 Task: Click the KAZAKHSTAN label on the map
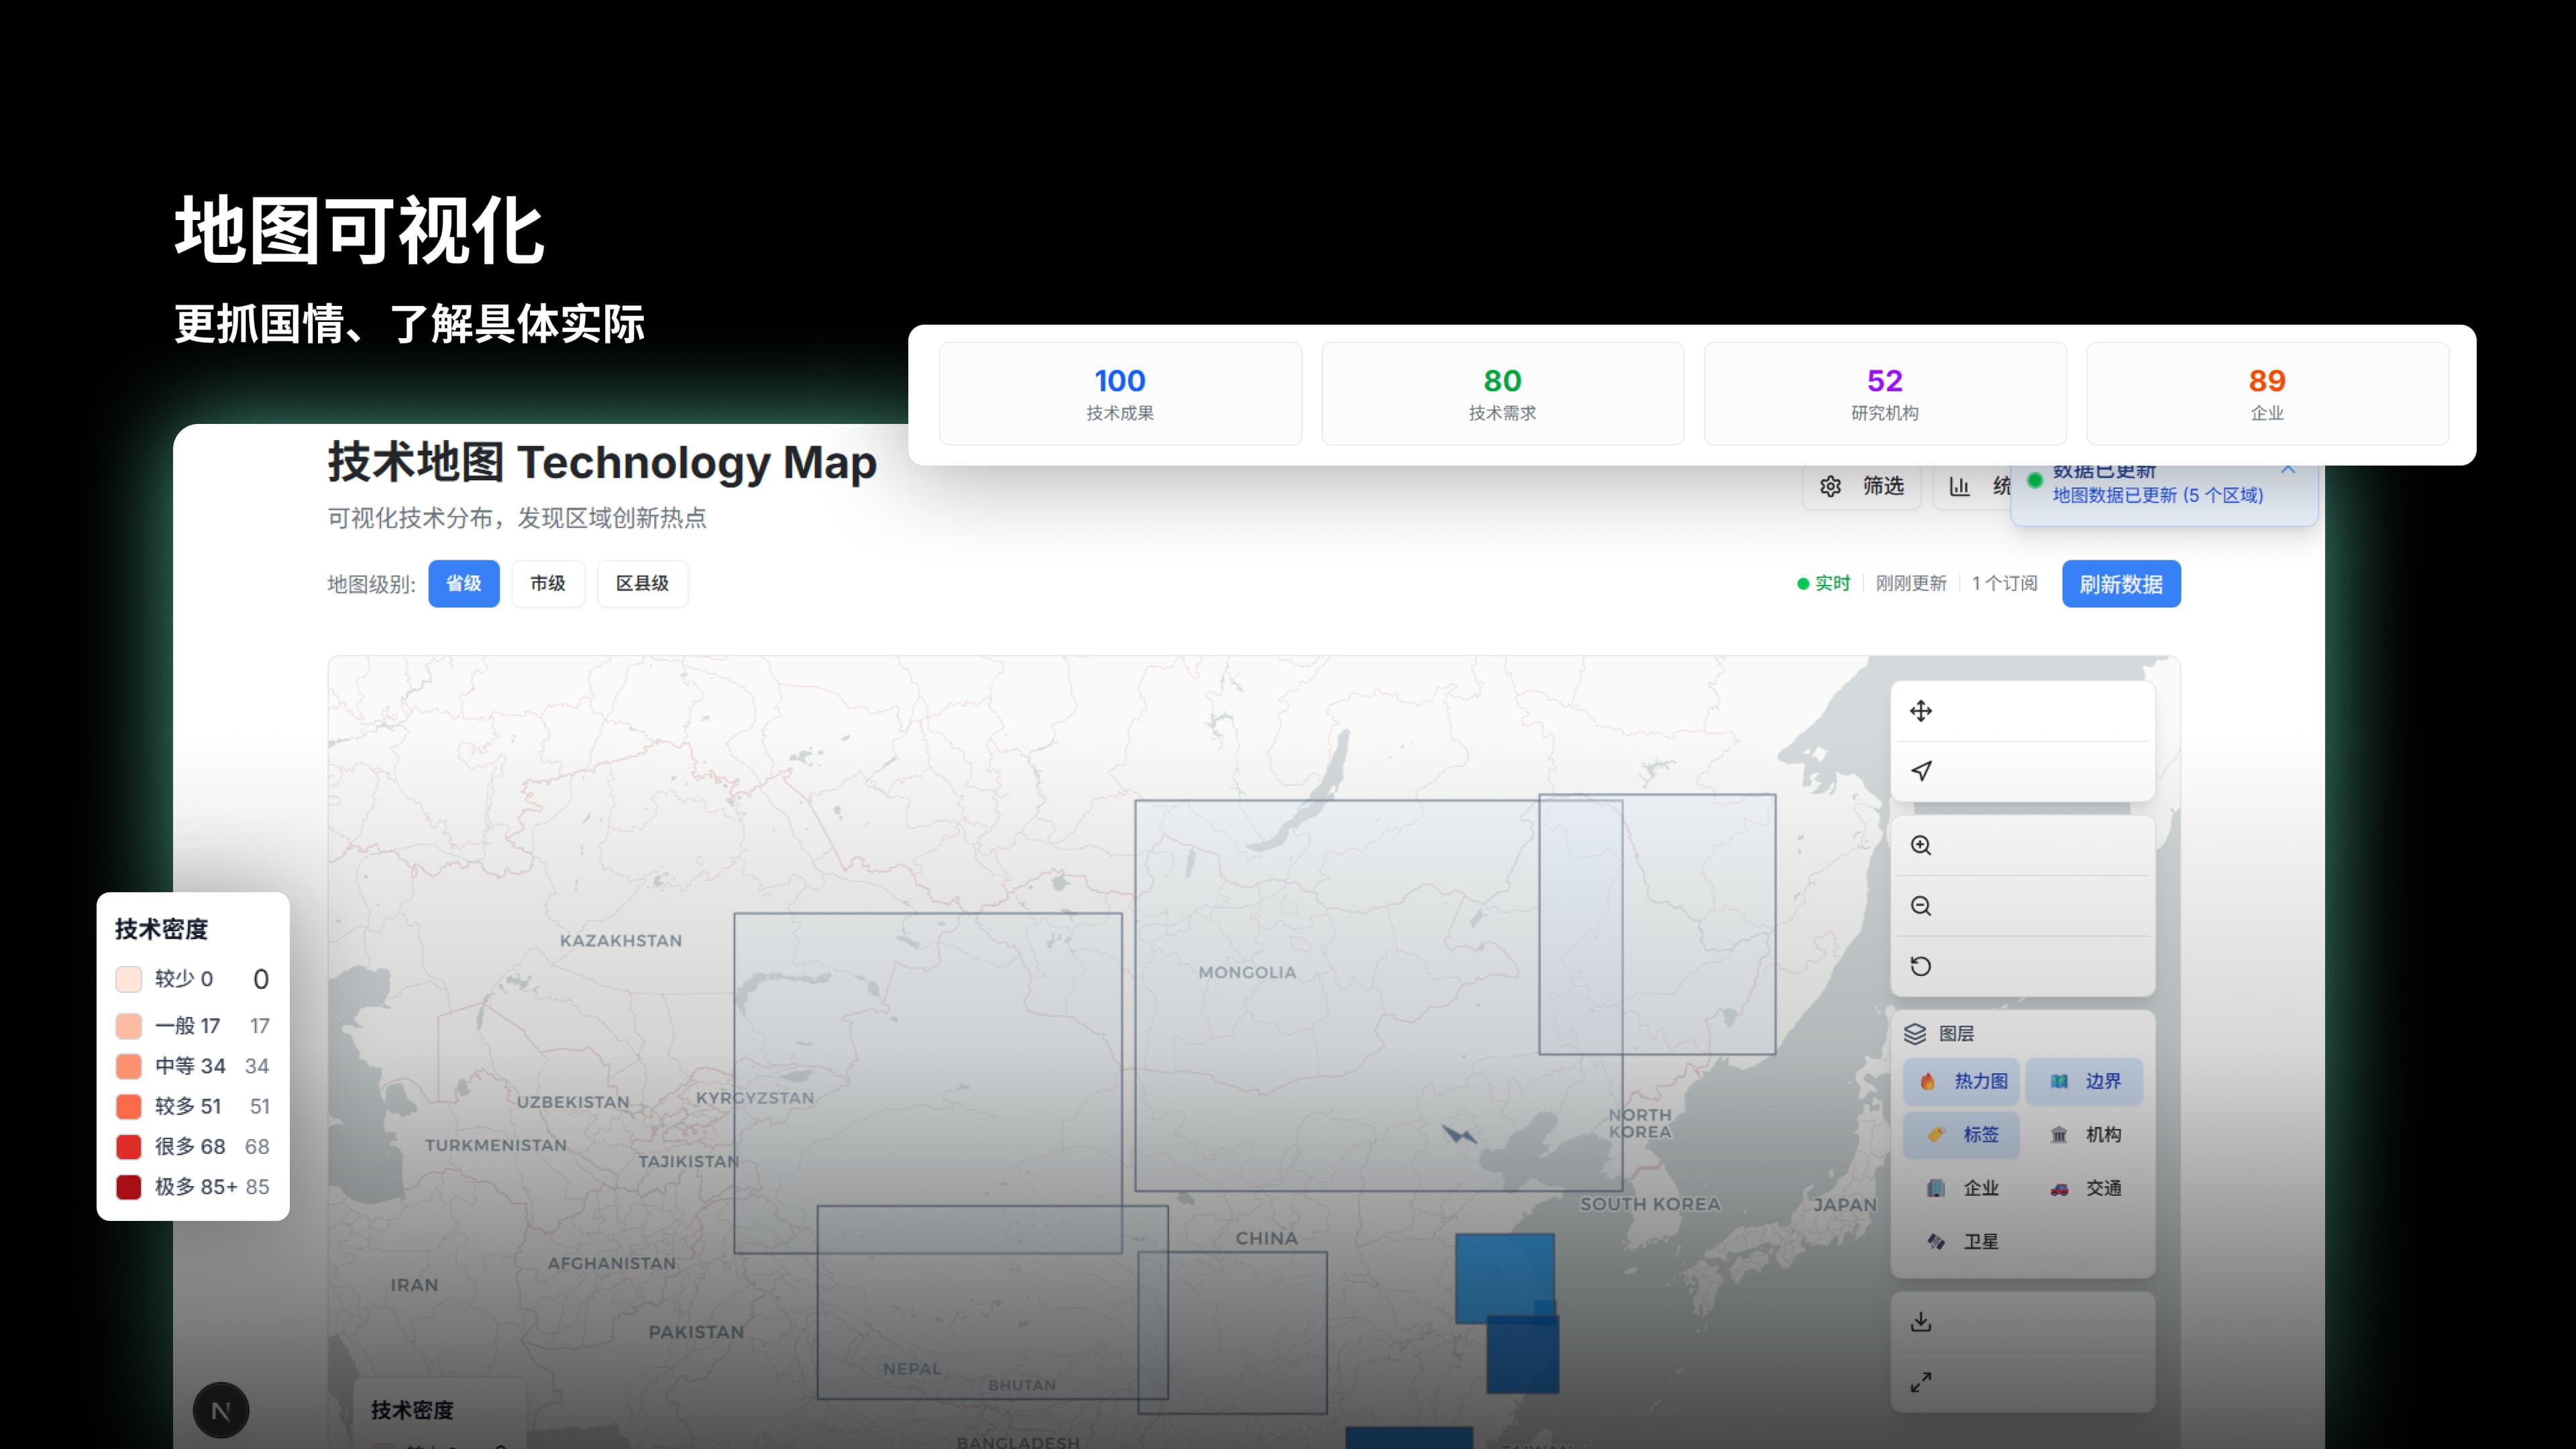621,940
